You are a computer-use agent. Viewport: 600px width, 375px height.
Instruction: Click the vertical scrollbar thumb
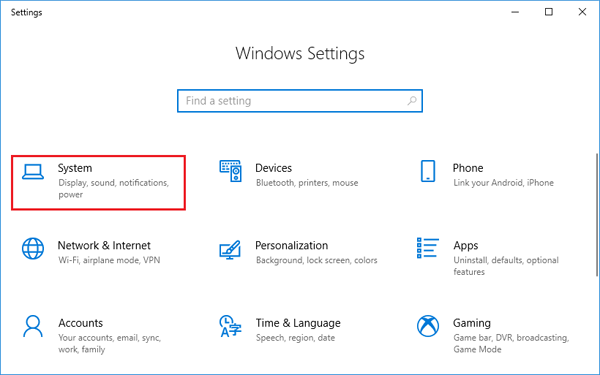(x=597, y=214)
